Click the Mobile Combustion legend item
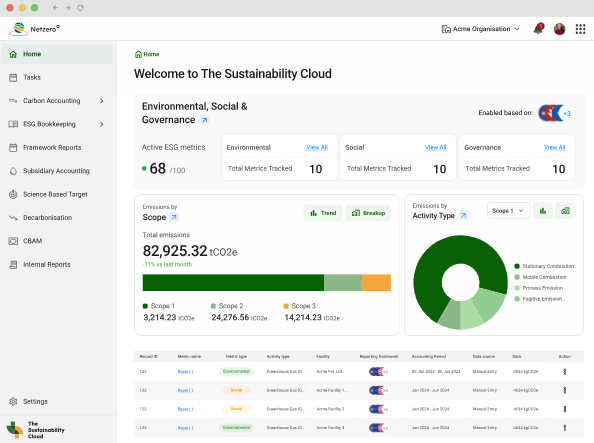The width and height of the screenshot is (594, 443). pos(541,277)
